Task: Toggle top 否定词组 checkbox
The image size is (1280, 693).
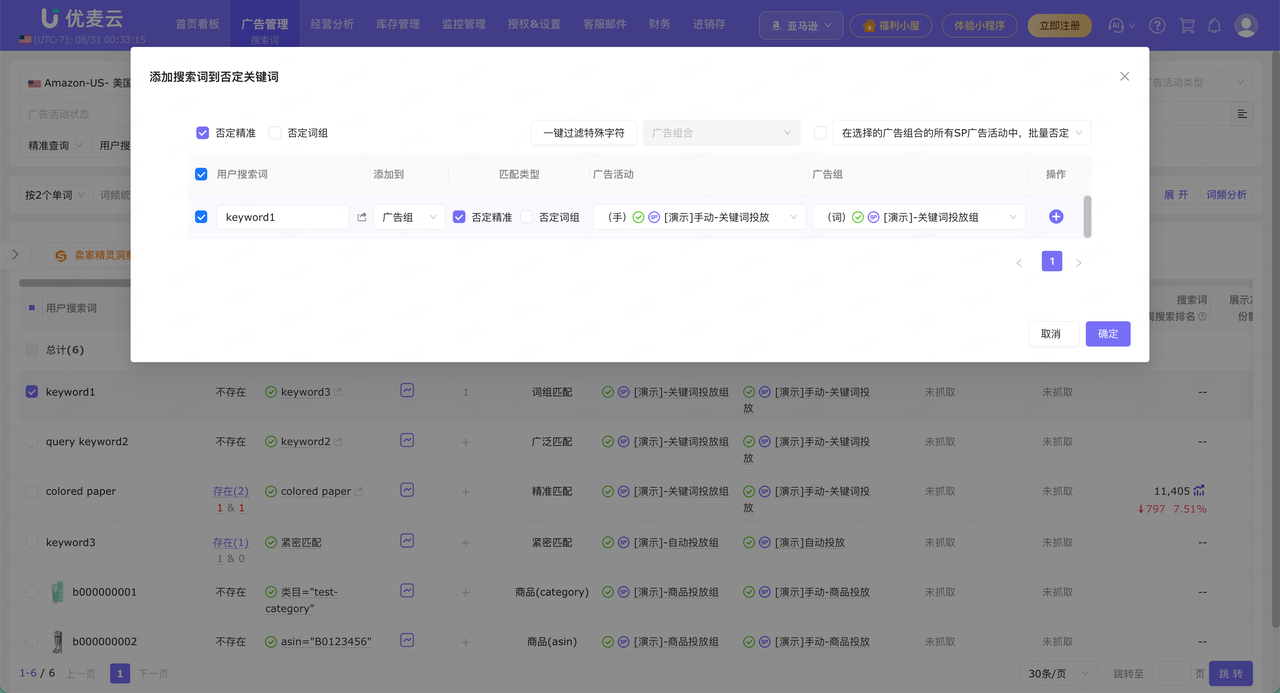Action: tap(275, 133)
